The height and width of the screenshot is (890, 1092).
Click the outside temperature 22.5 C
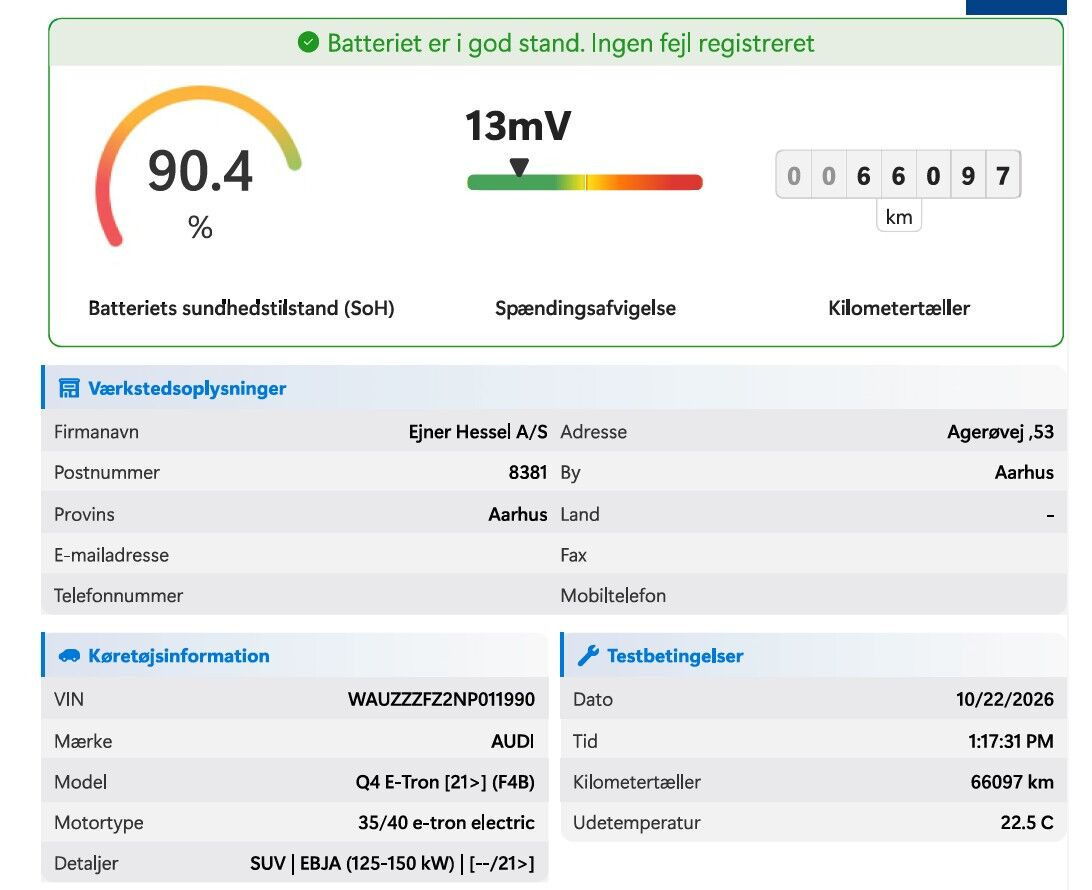[x=1027, y=822]
